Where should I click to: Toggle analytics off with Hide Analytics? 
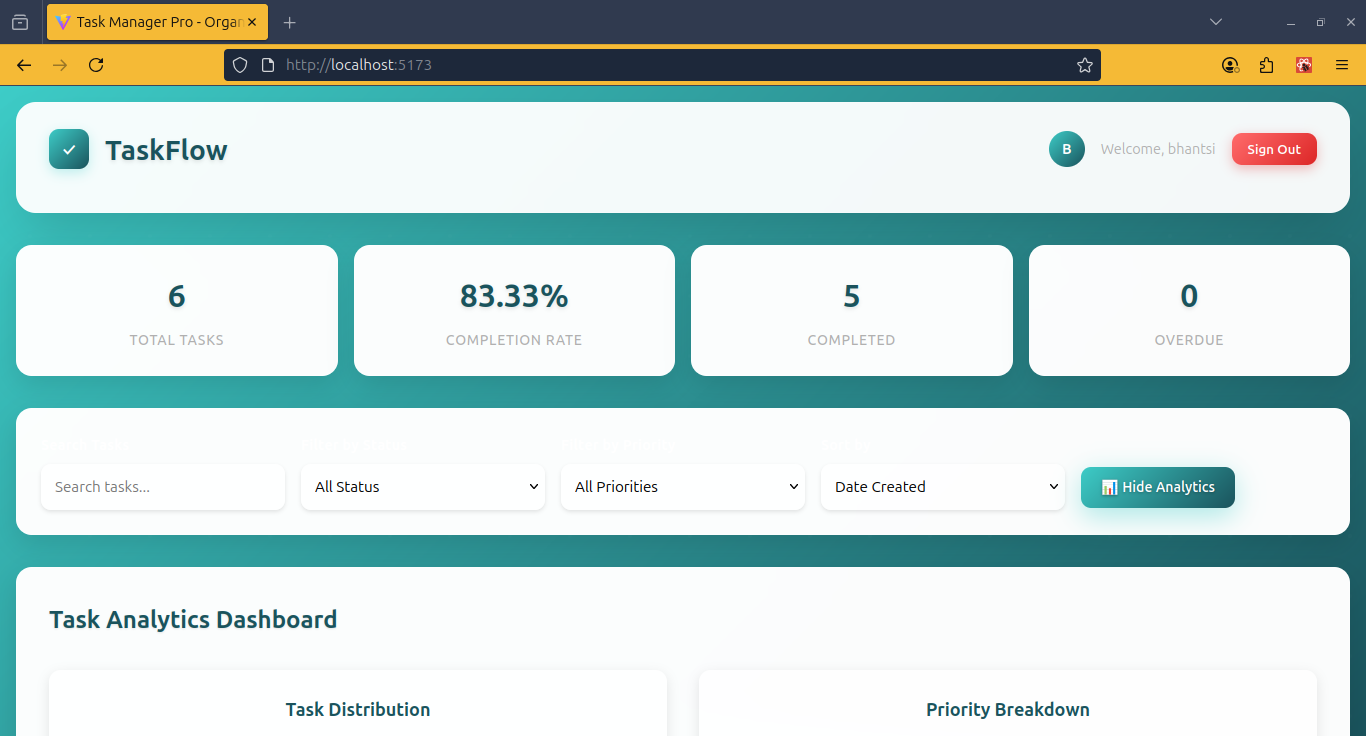coord(1157,487)
